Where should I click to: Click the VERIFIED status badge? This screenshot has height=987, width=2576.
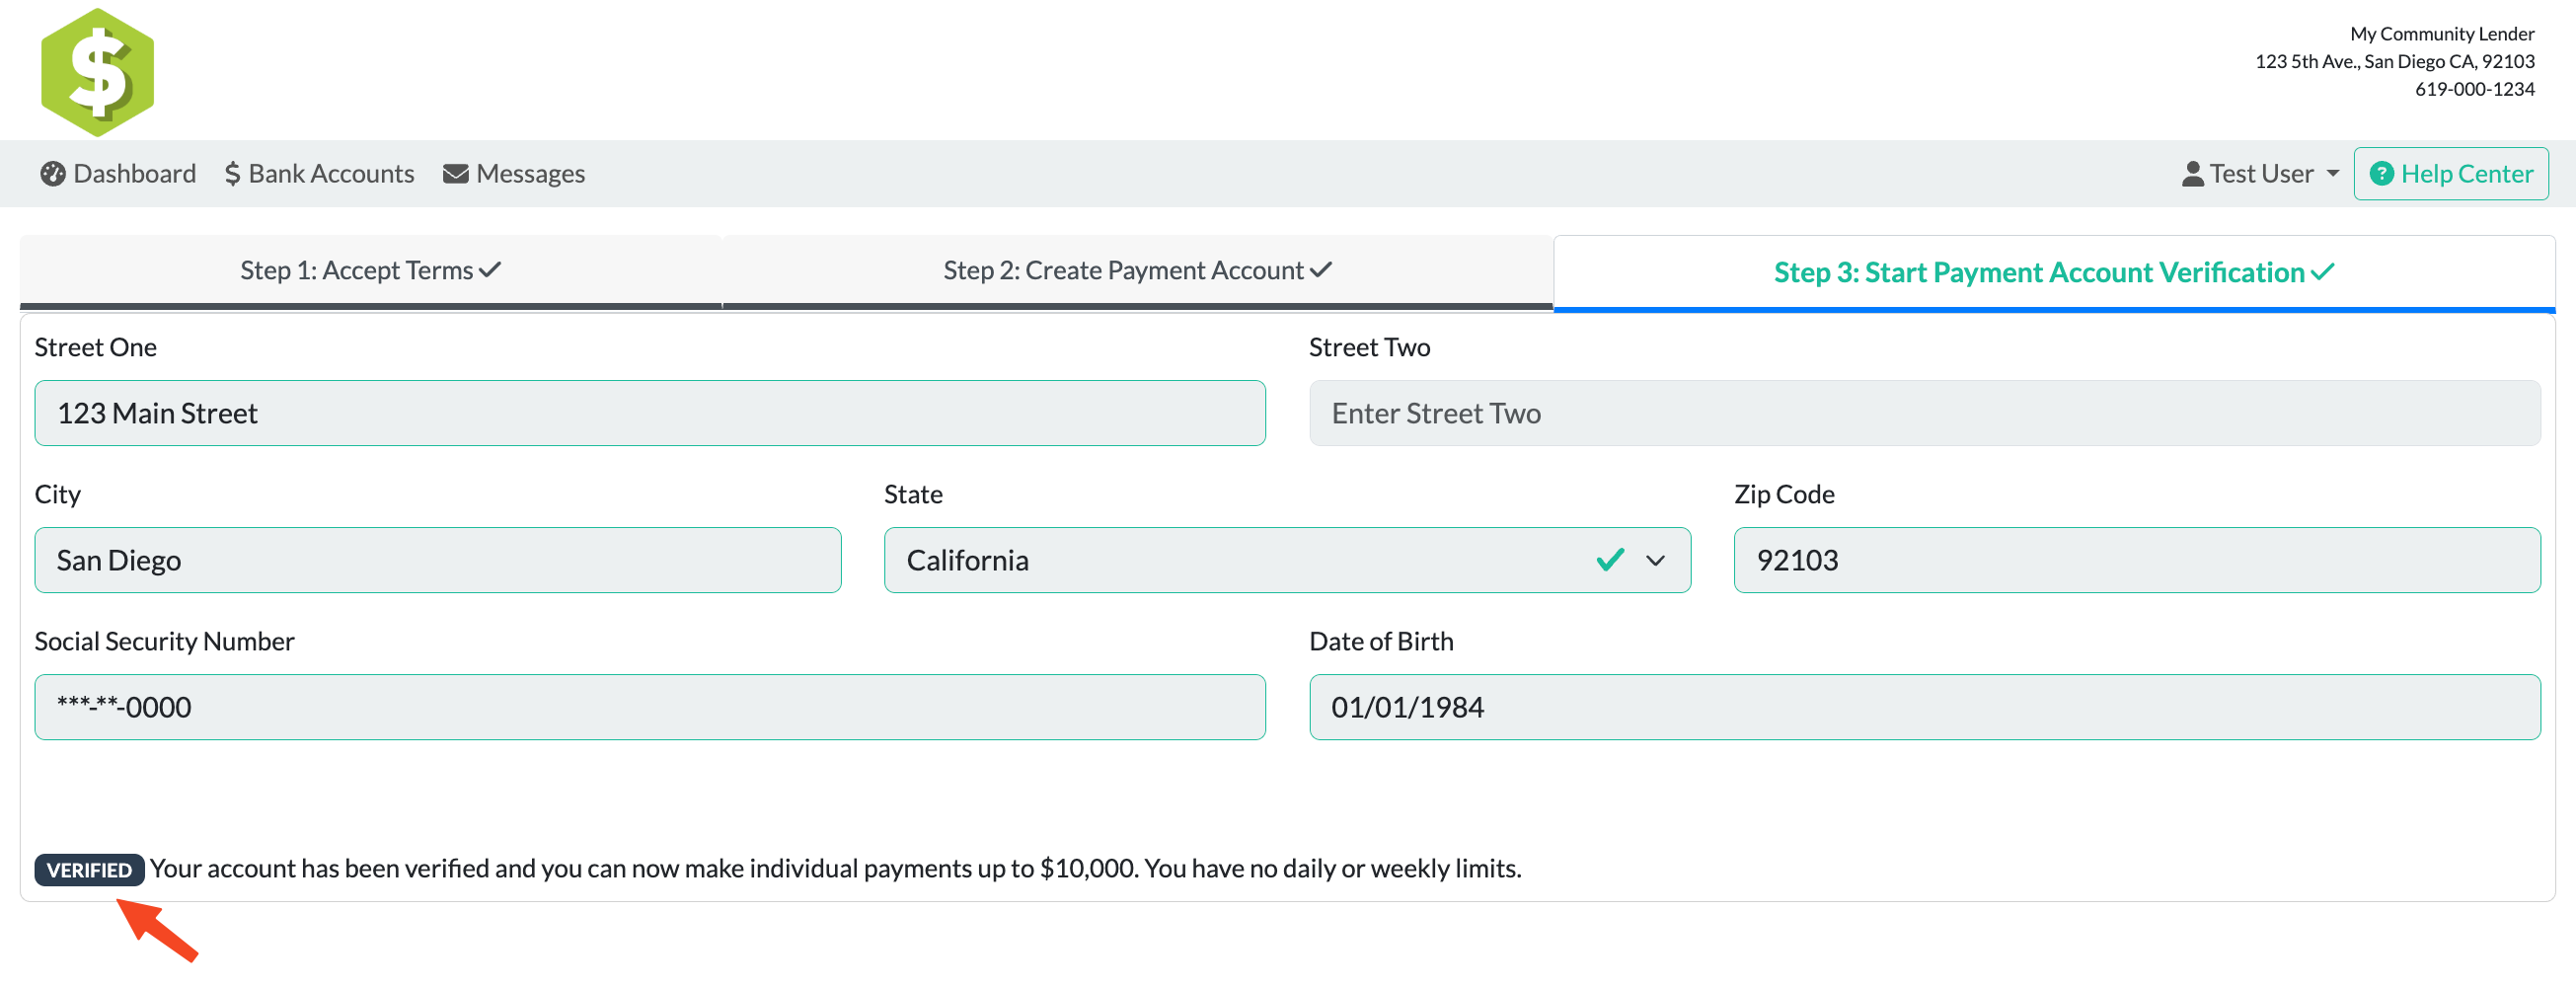click(89, 869)
